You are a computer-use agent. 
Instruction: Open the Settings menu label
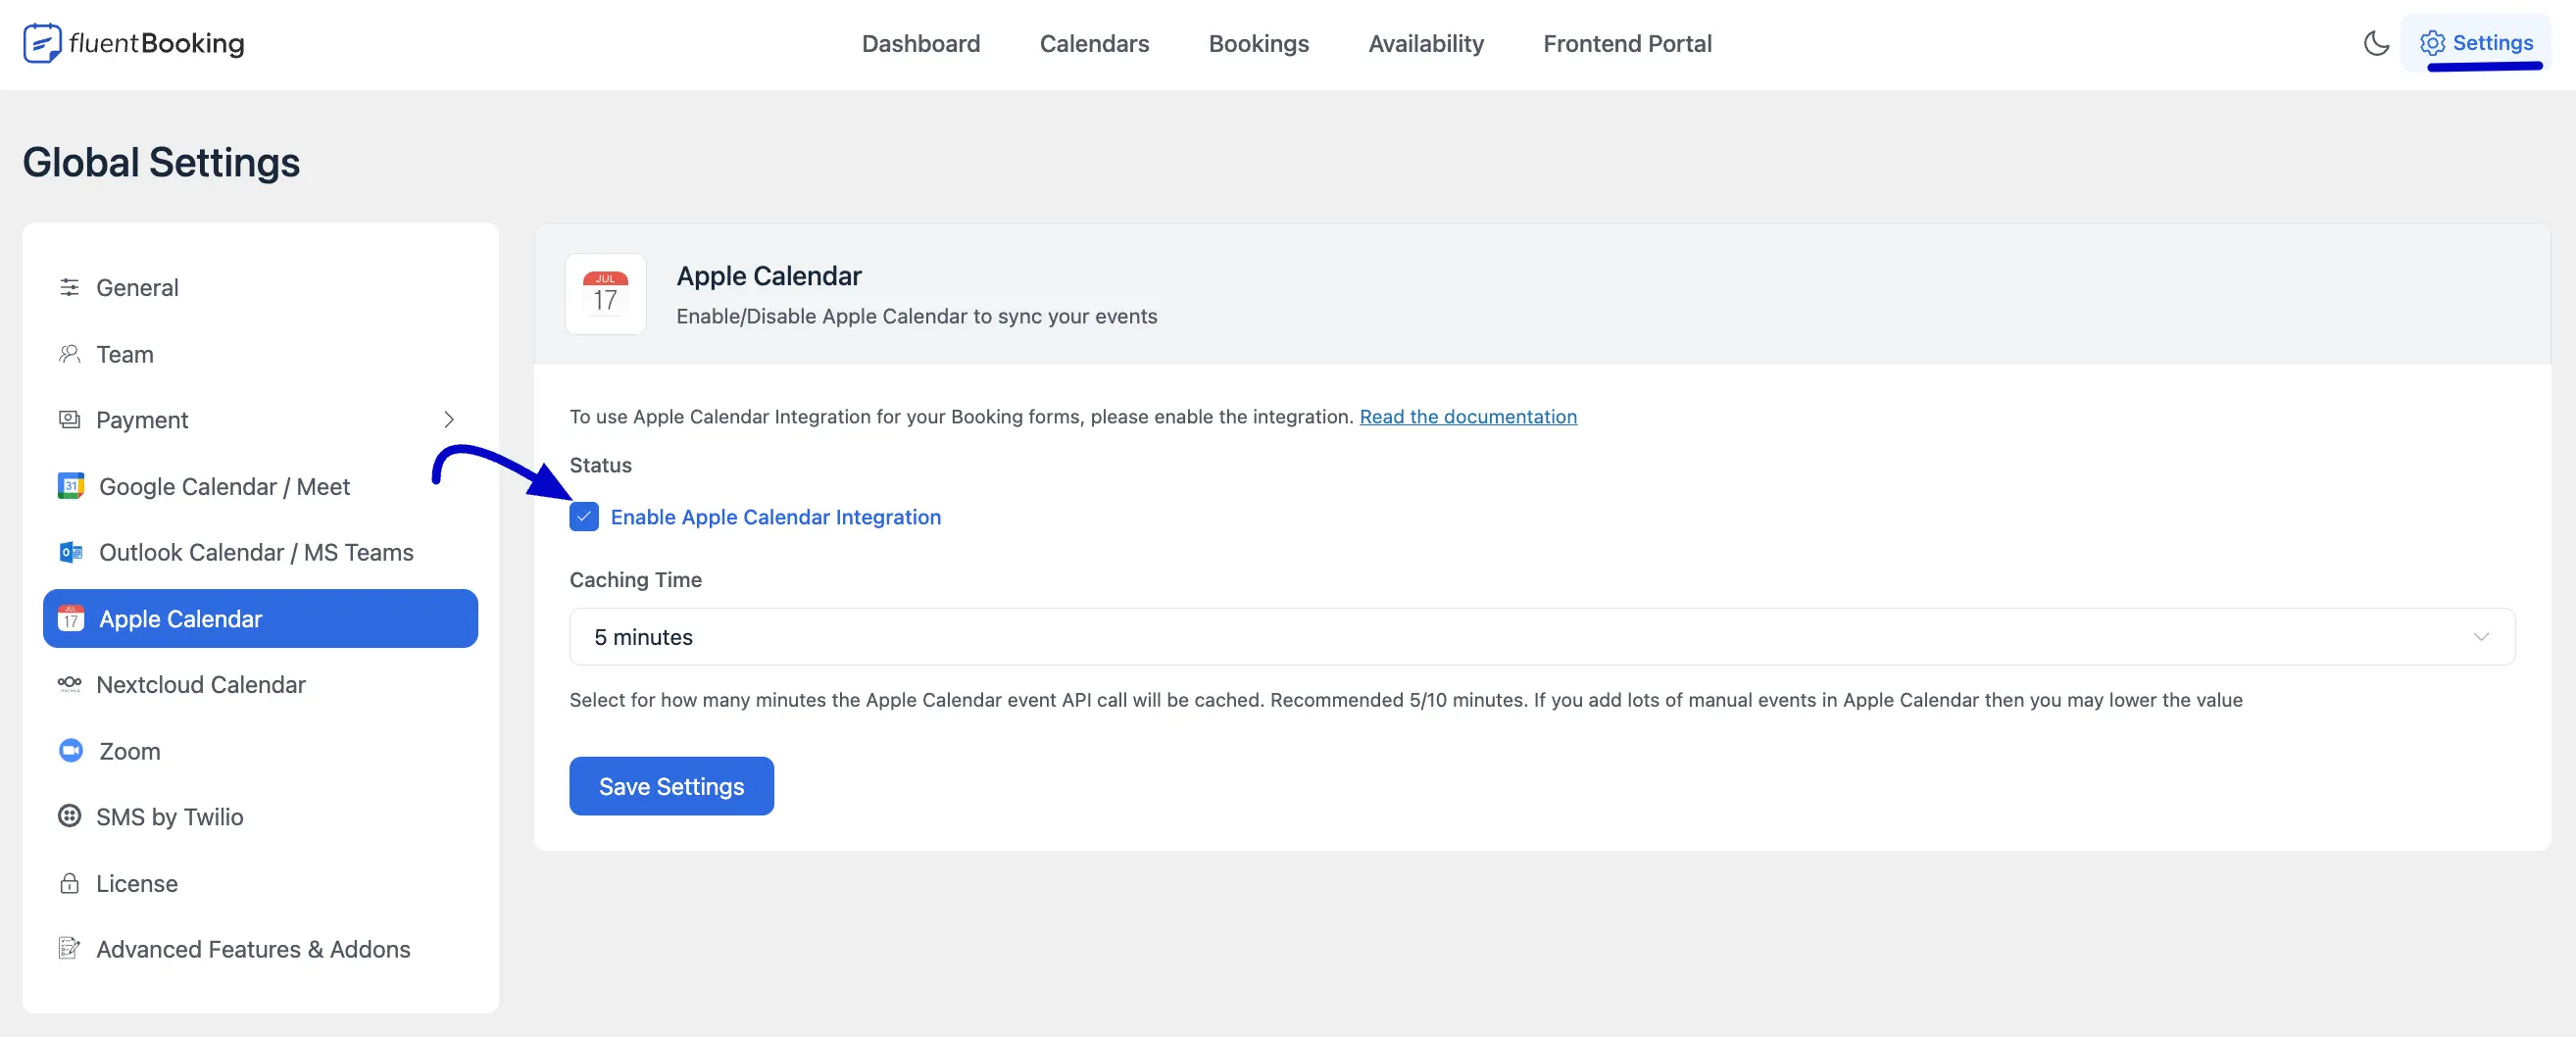[x=2492, y=43]
